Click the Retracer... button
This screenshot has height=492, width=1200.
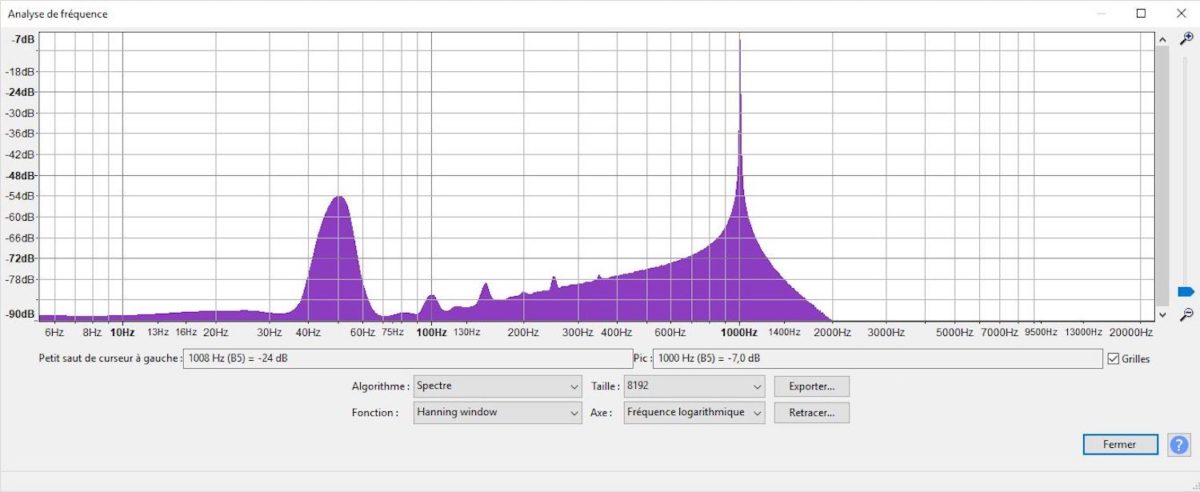tap(812, 412)
